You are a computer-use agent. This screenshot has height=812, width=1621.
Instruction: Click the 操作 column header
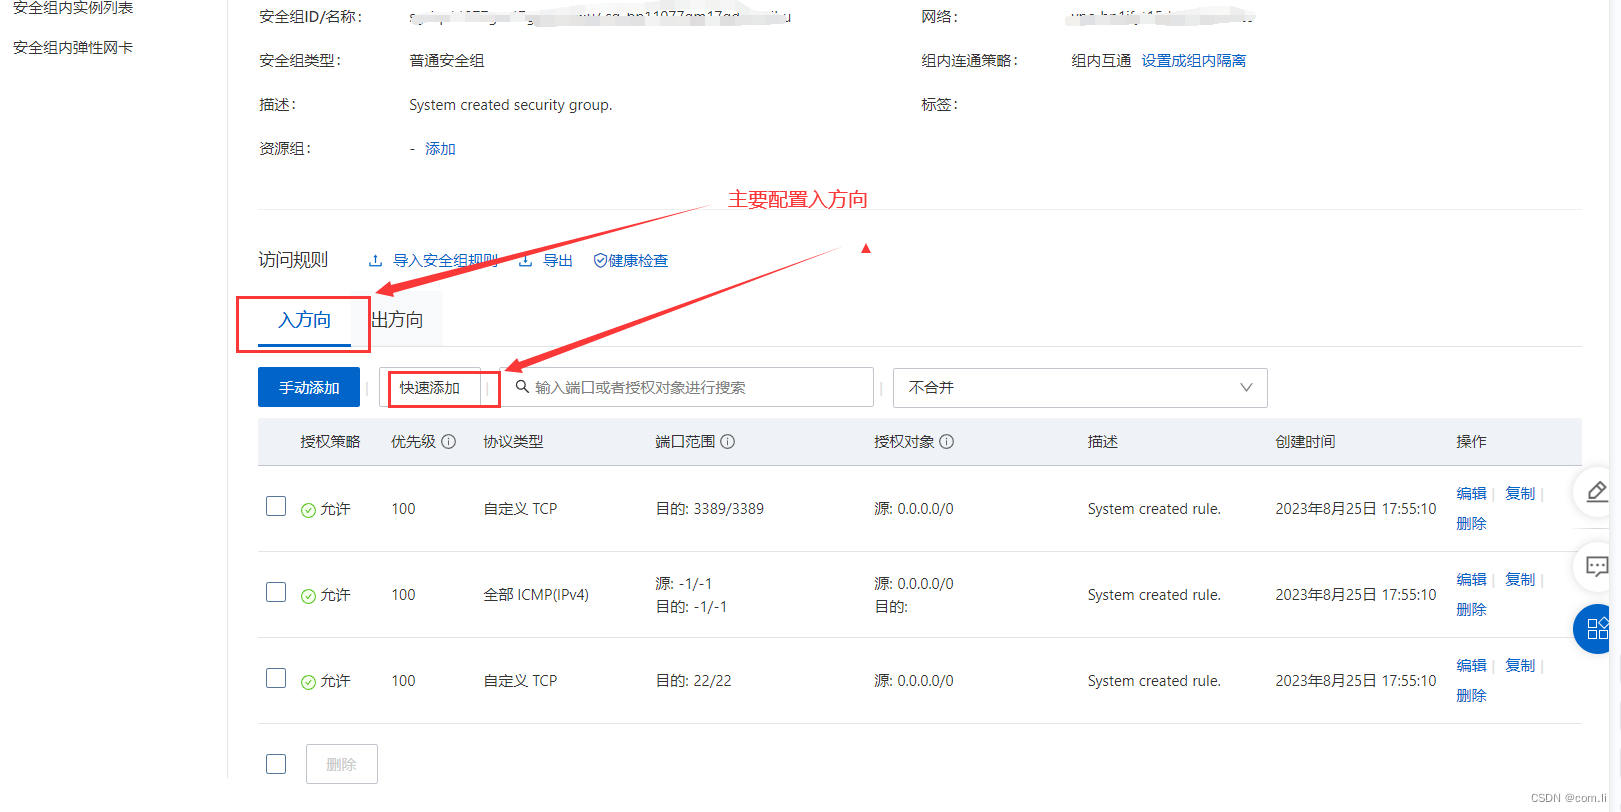click(x=1471, y=442)
